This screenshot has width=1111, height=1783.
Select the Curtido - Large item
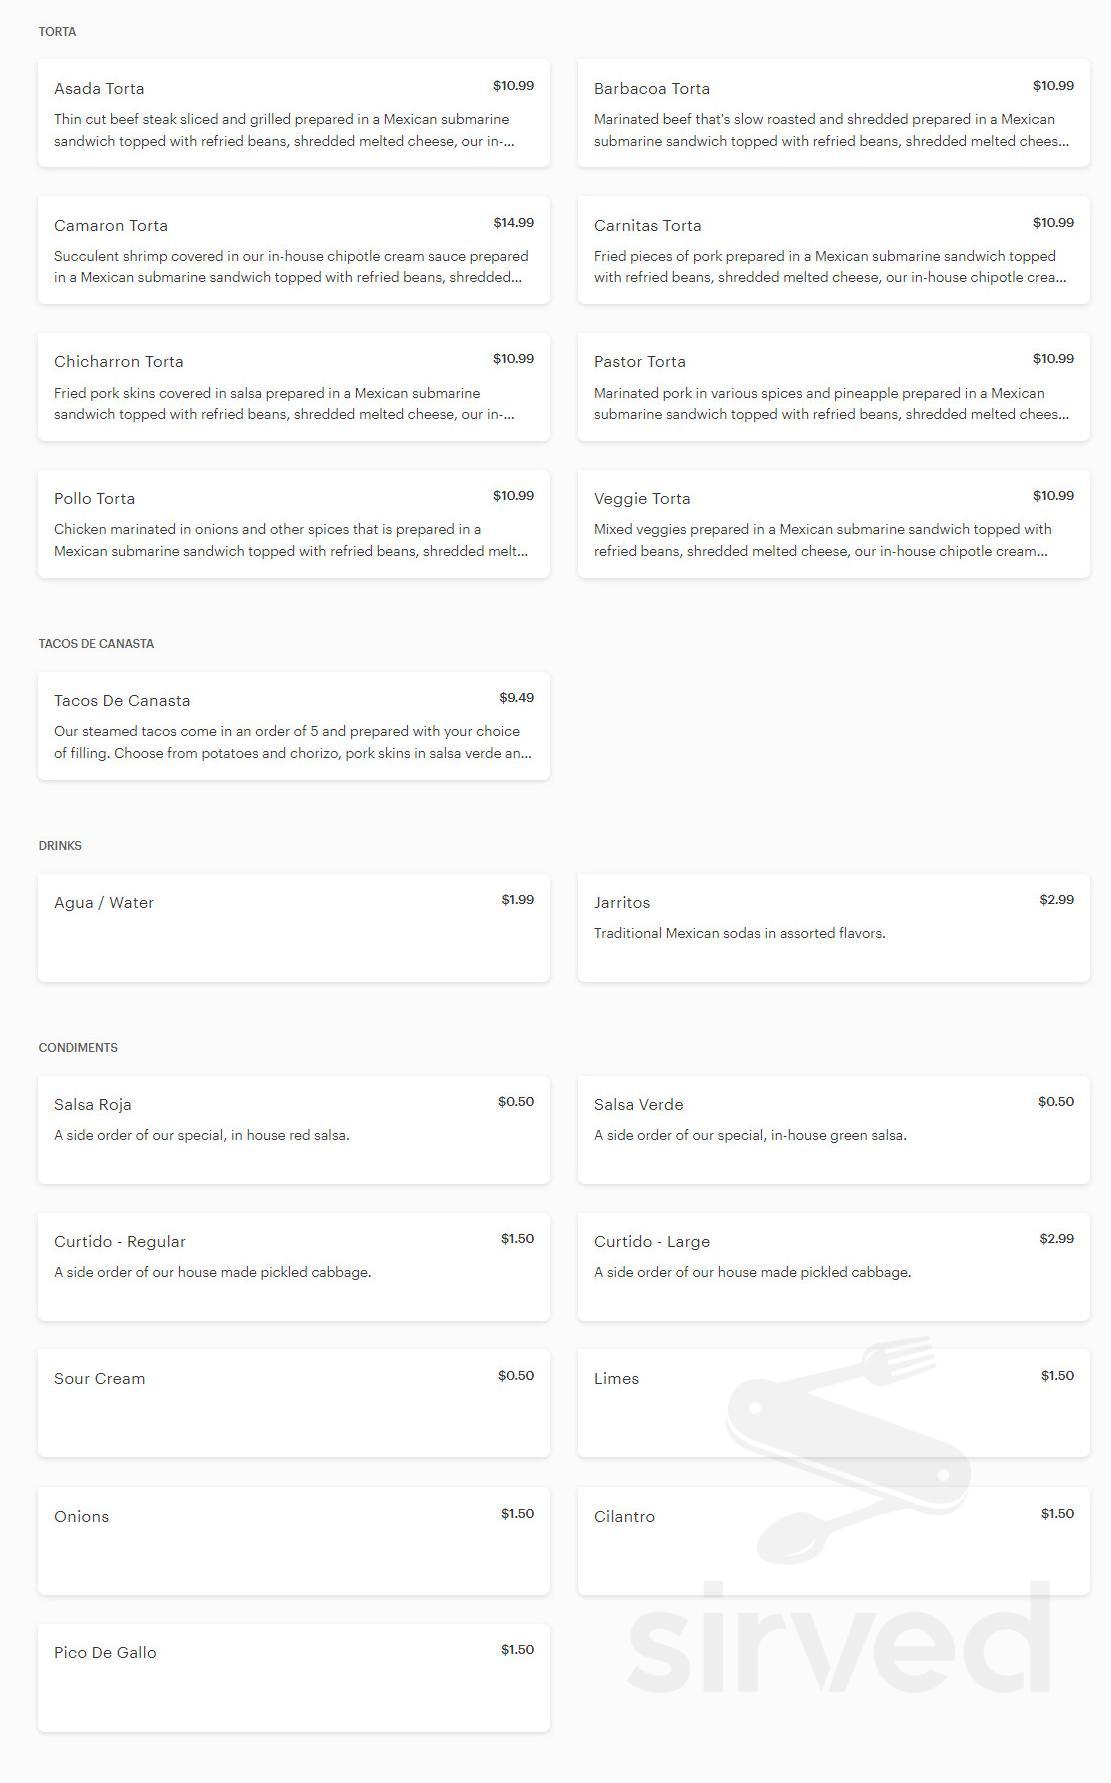(x=834, y=1267)
